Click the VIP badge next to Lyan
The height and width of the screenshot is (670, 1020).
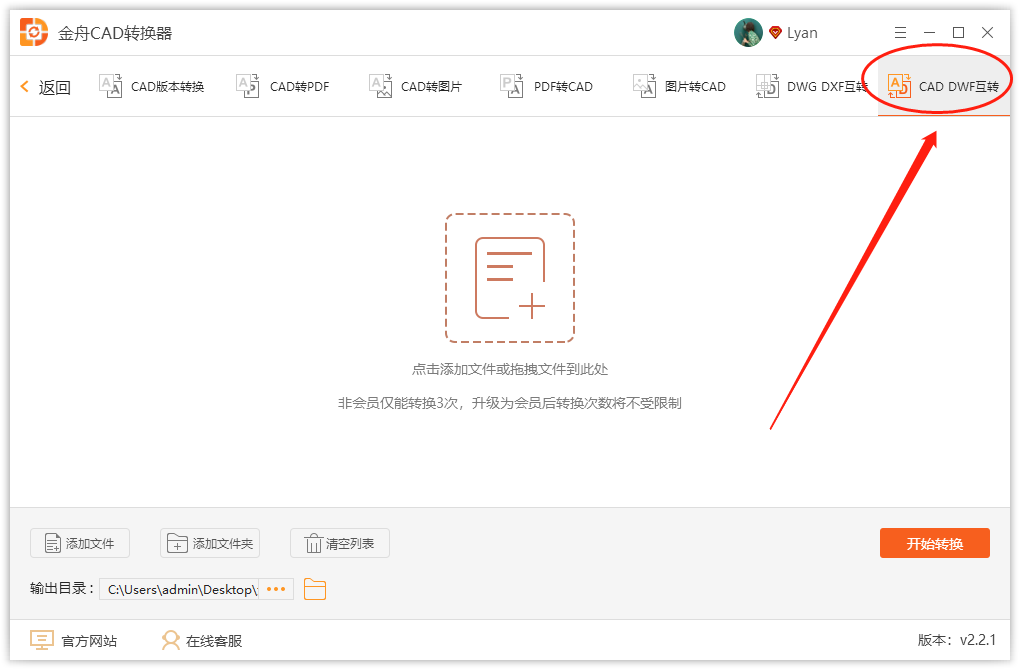tap(775, 33)
